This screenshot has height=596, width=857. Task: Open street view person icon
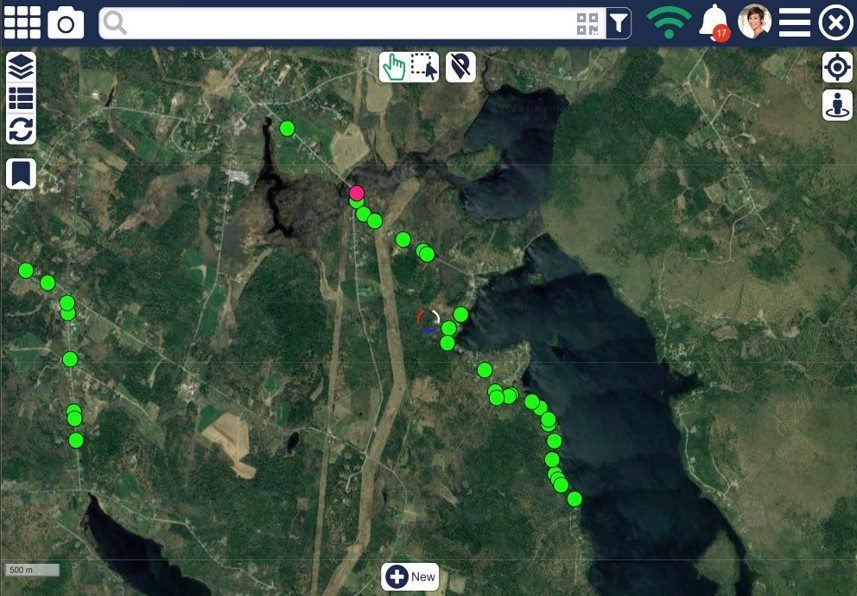click(837, 104)
